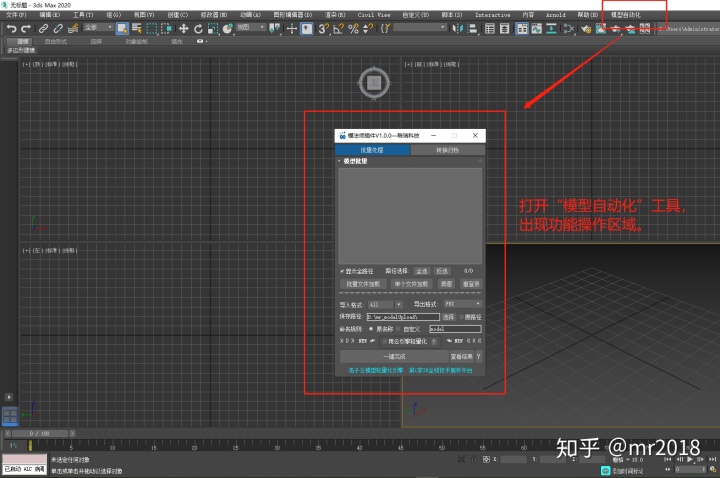Viewport: 720px width, 478px height.
Task: Toggle the Scene Explorer
Action: click(490, 29)
